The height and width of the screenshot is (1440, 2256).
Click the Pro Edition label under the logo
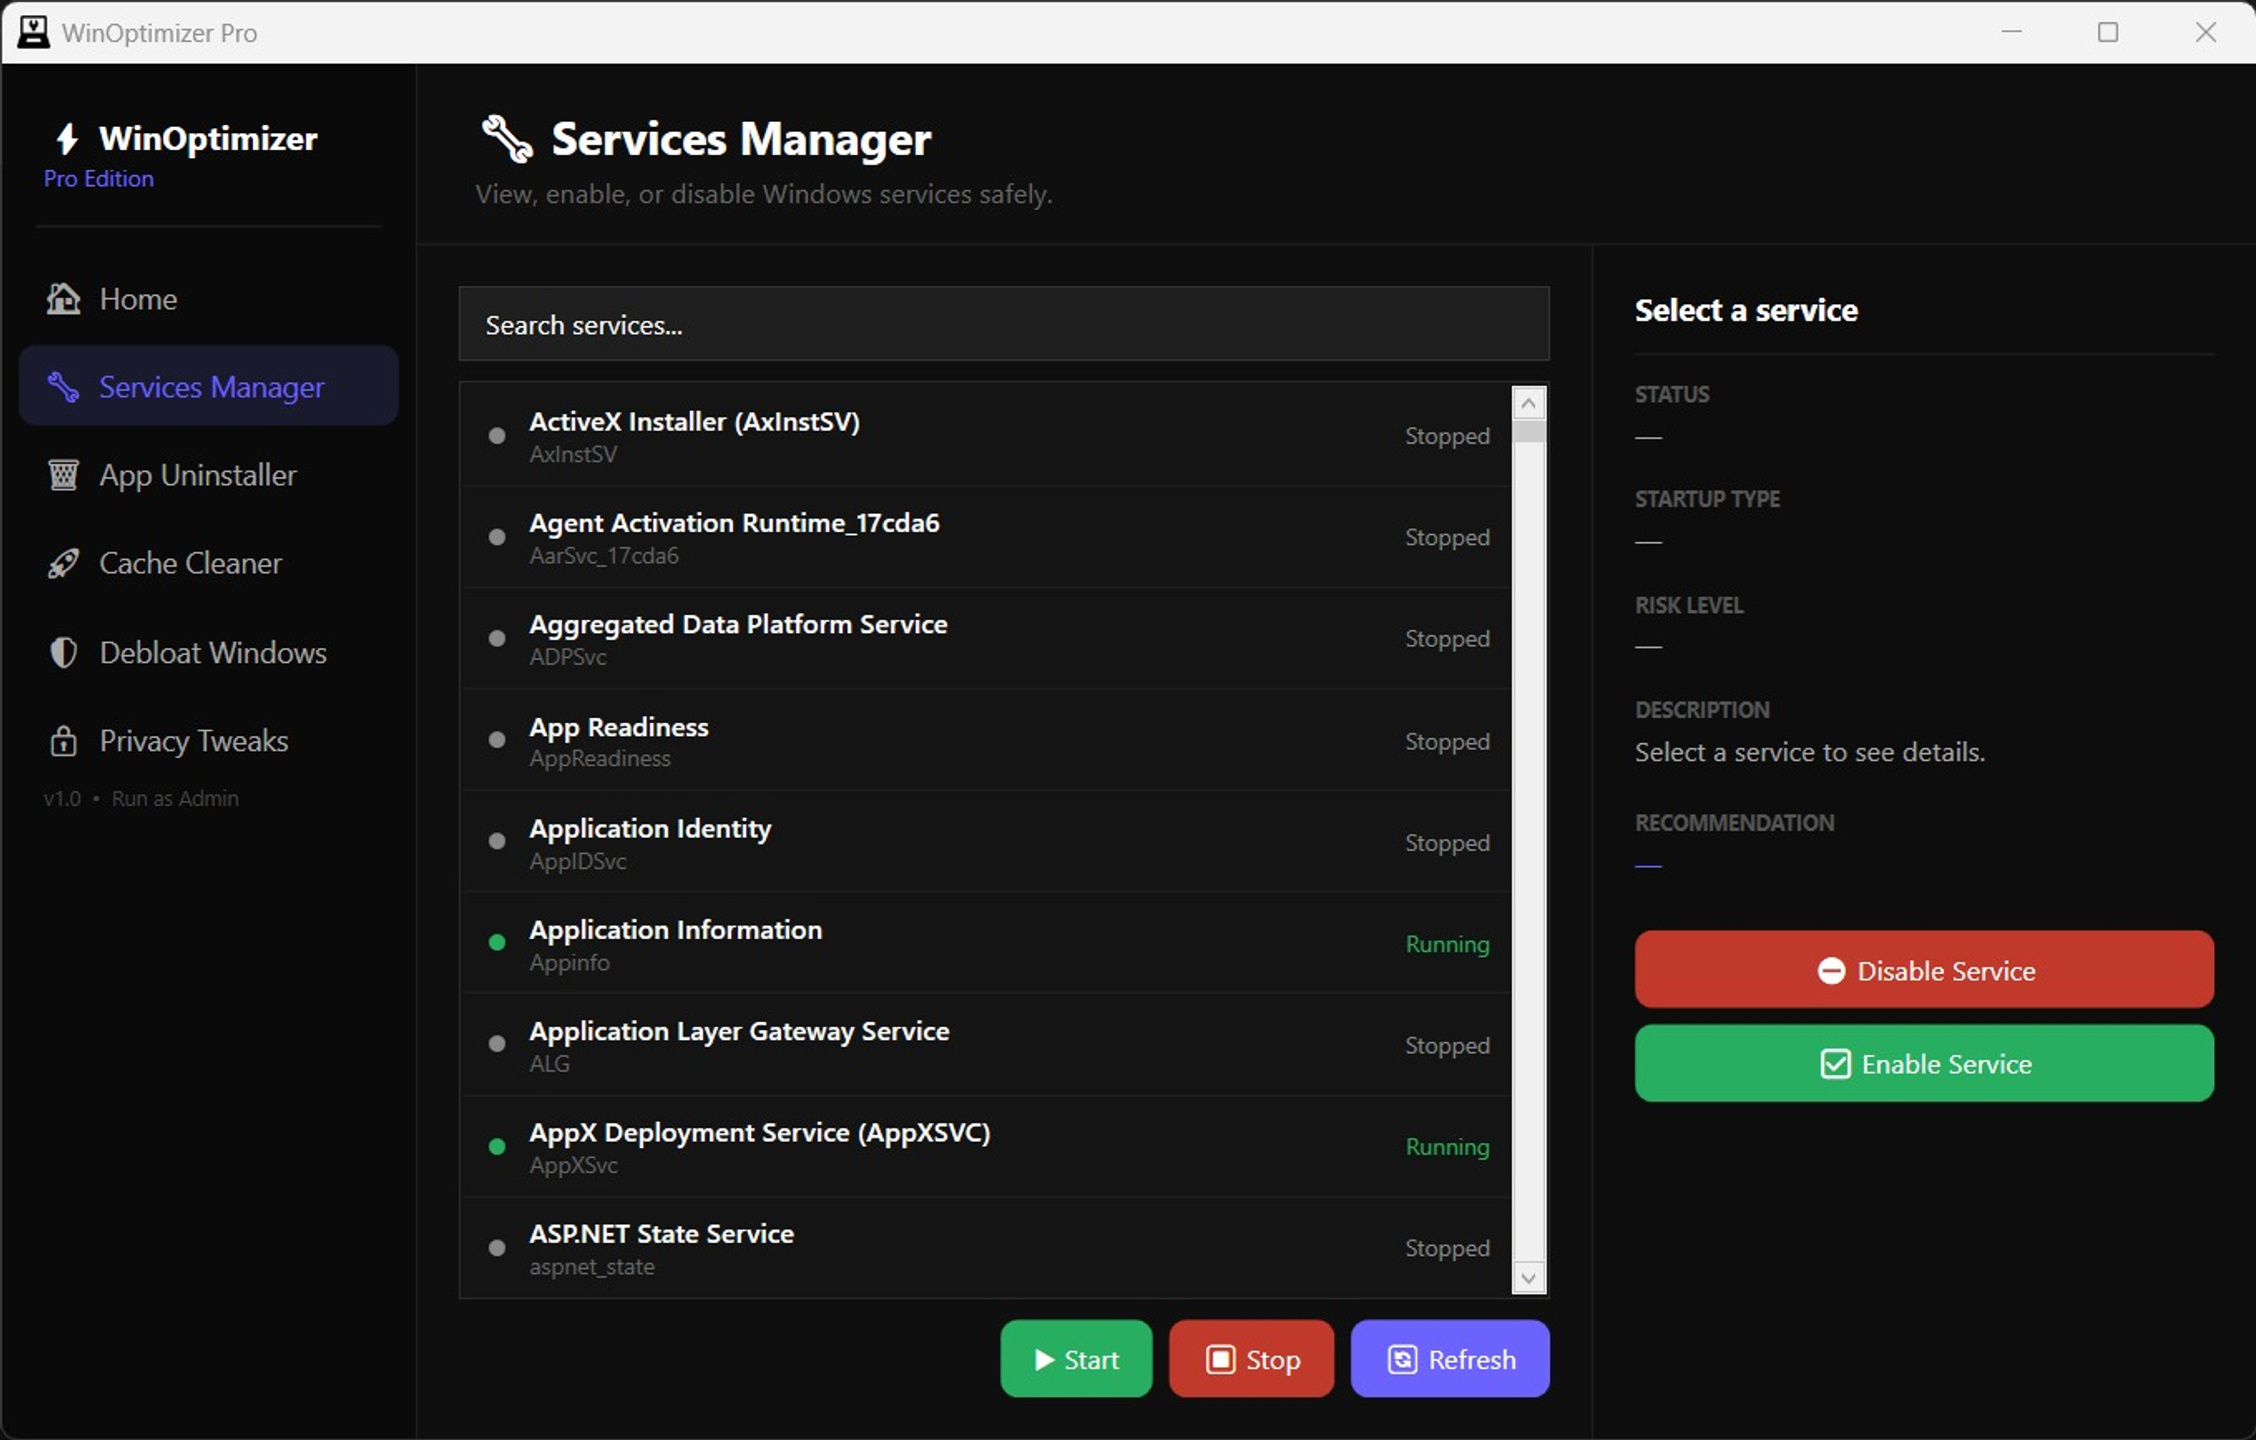(x=98, y=178)
